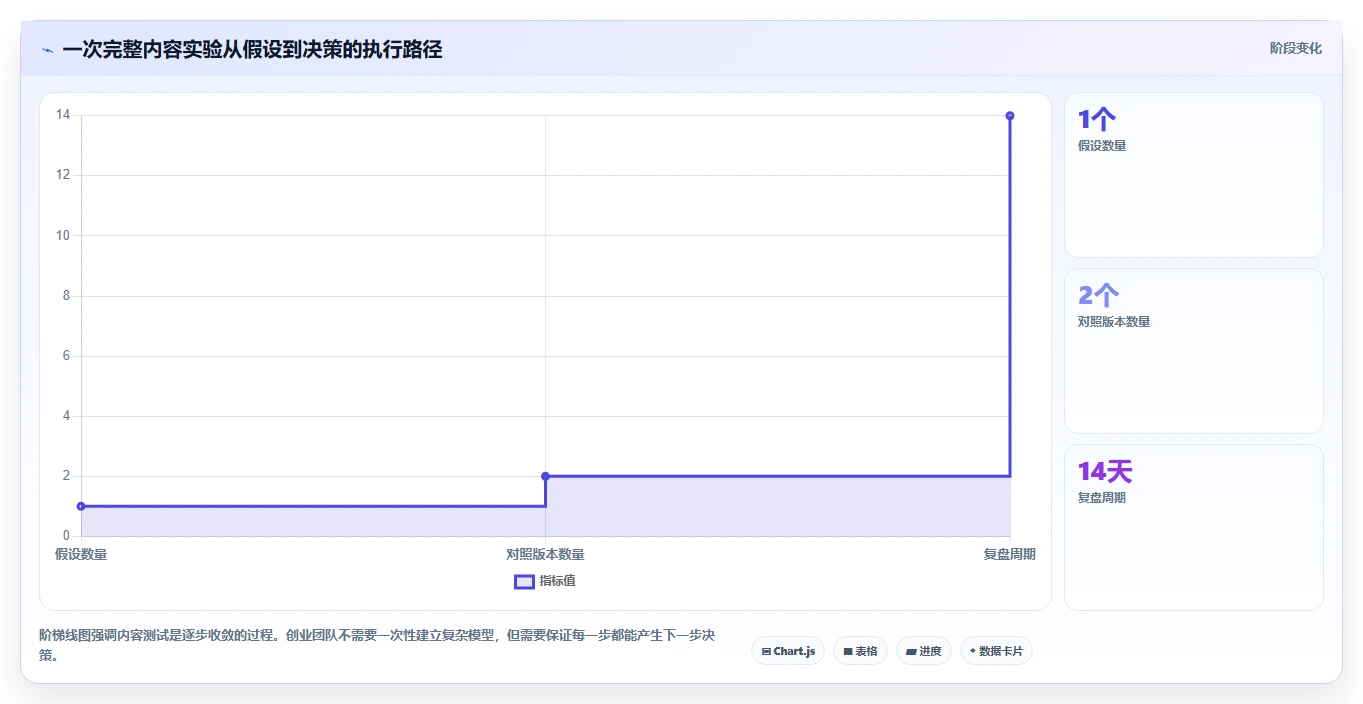Screen dimensions: 1363x704
Task: Click the 对照版本数量 caption in the second card
Action: 1114,322
